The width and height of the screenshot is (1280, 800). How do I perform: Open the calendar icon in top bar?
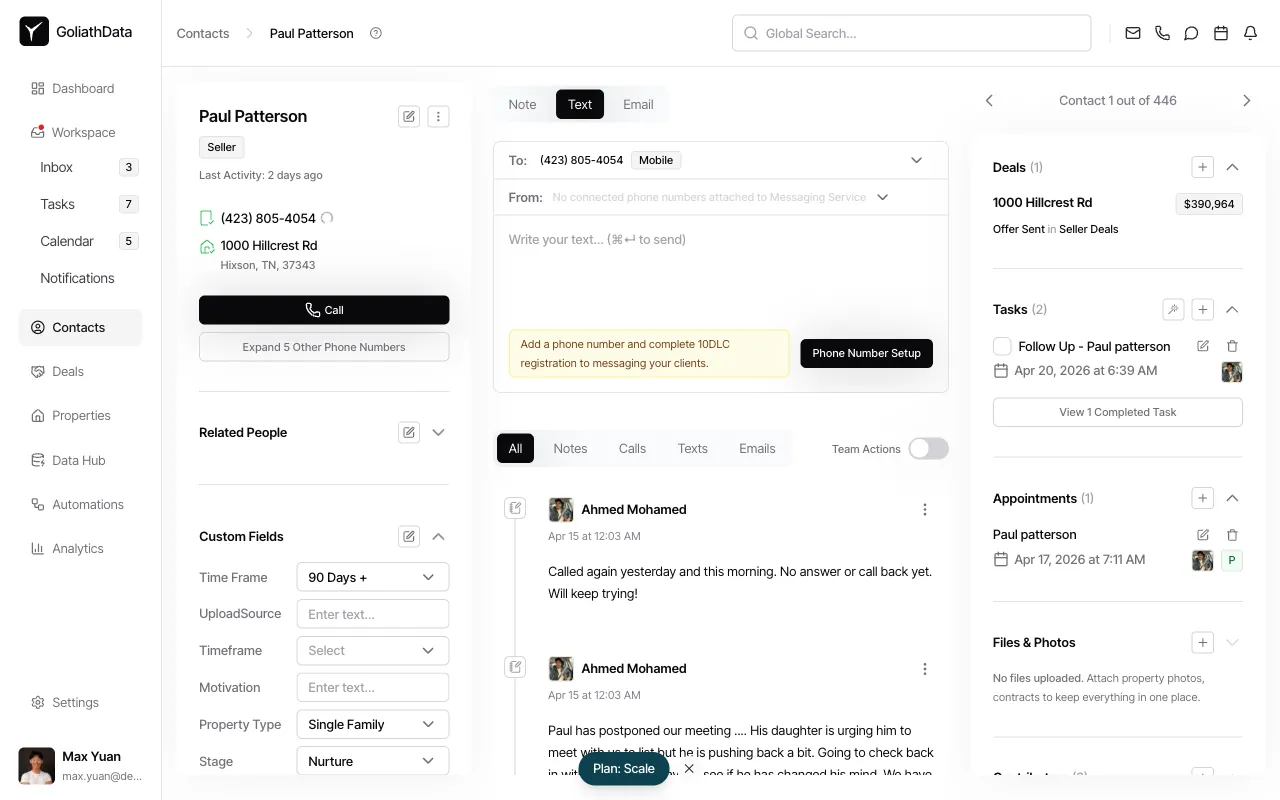(1220, 33)
